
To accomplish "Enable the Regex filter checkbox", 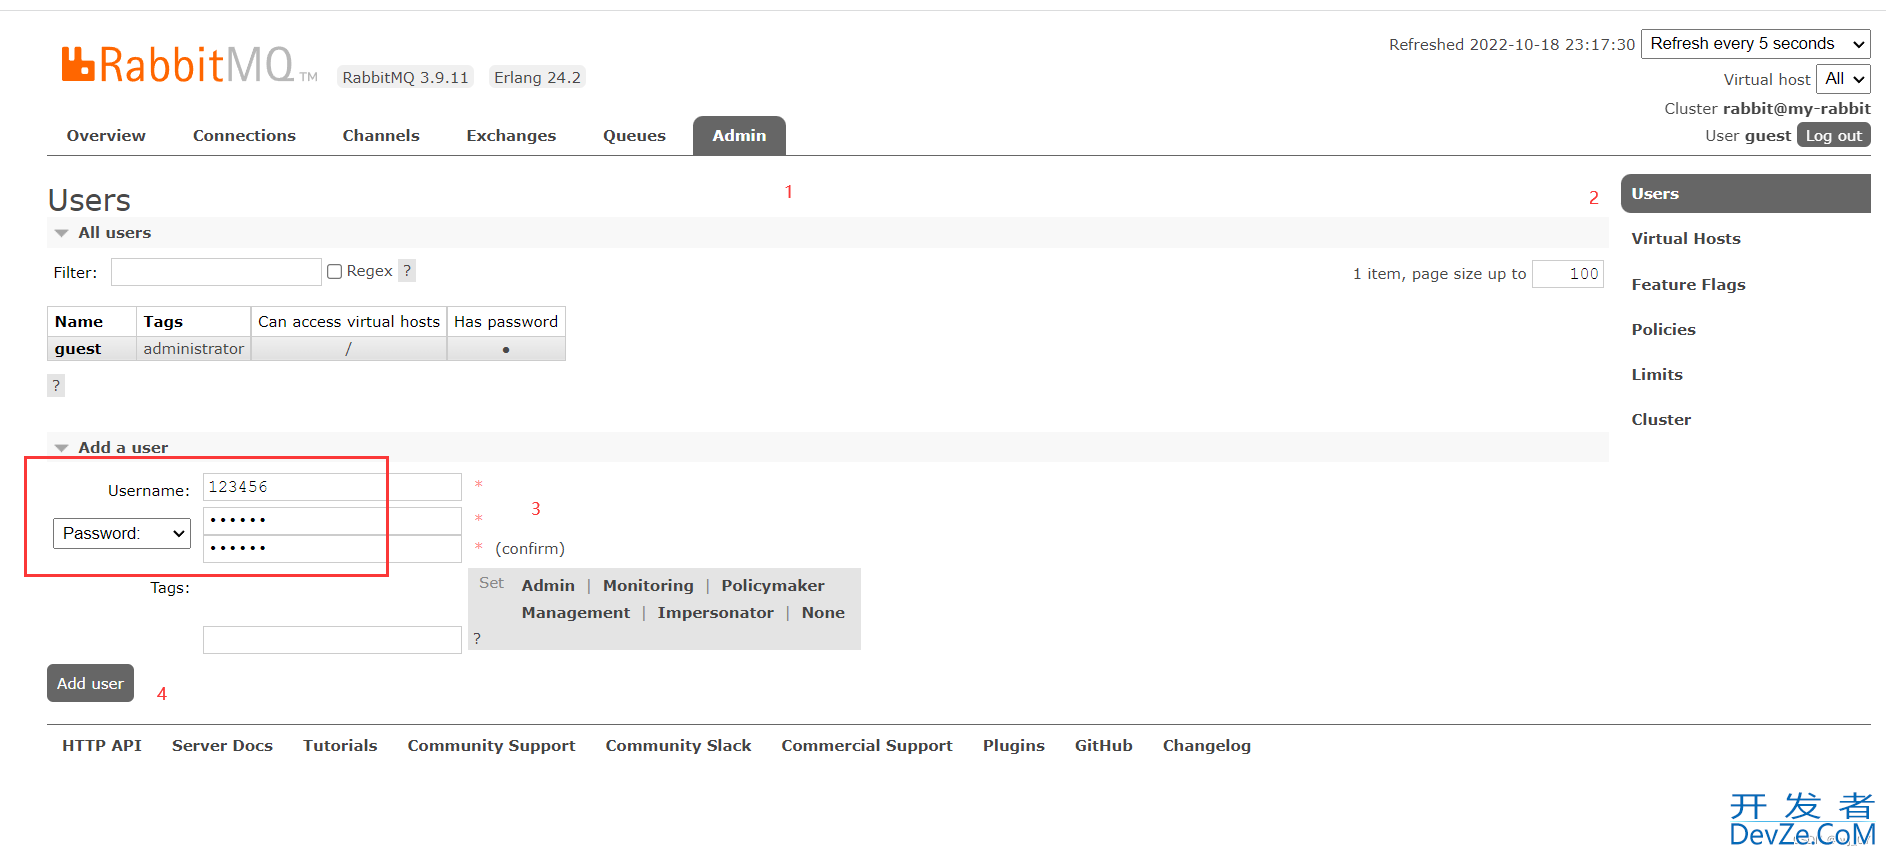I will [x=335, y=271].
